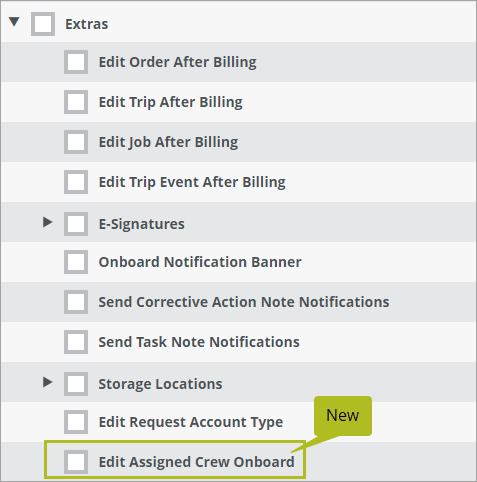Click the Edit Assigned Crew Onboard label
This screenshot has width=477, height=482.
click(197, 462)
